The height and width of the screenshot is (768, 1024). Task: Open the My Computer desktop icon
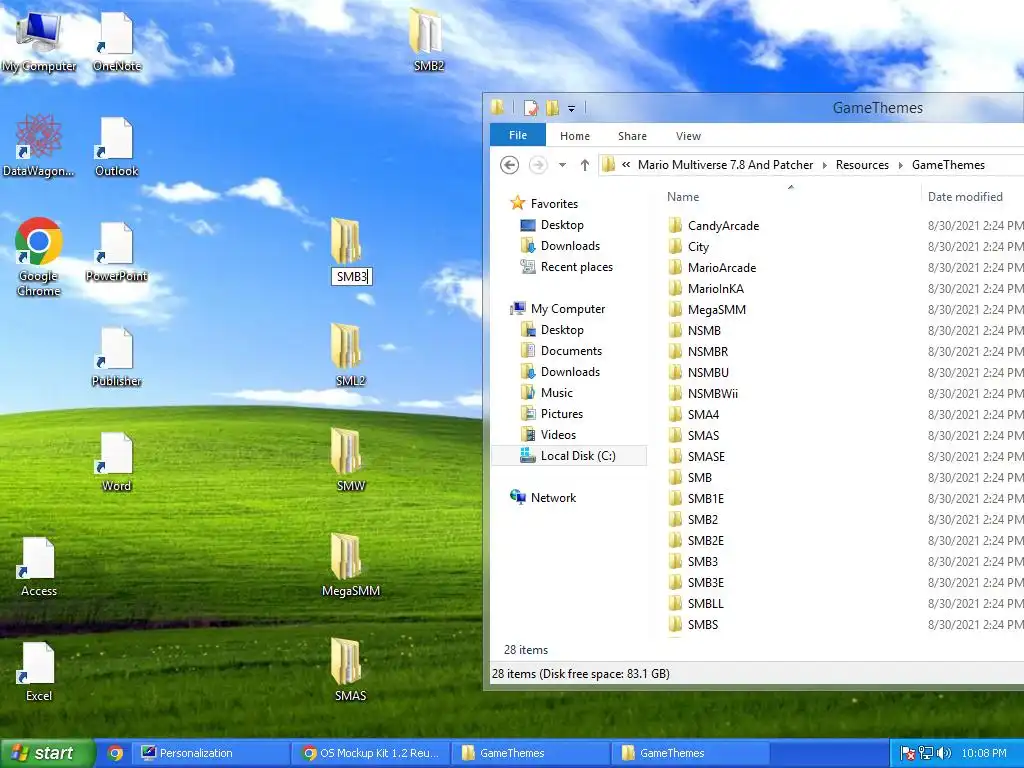[x=39, y=41]
